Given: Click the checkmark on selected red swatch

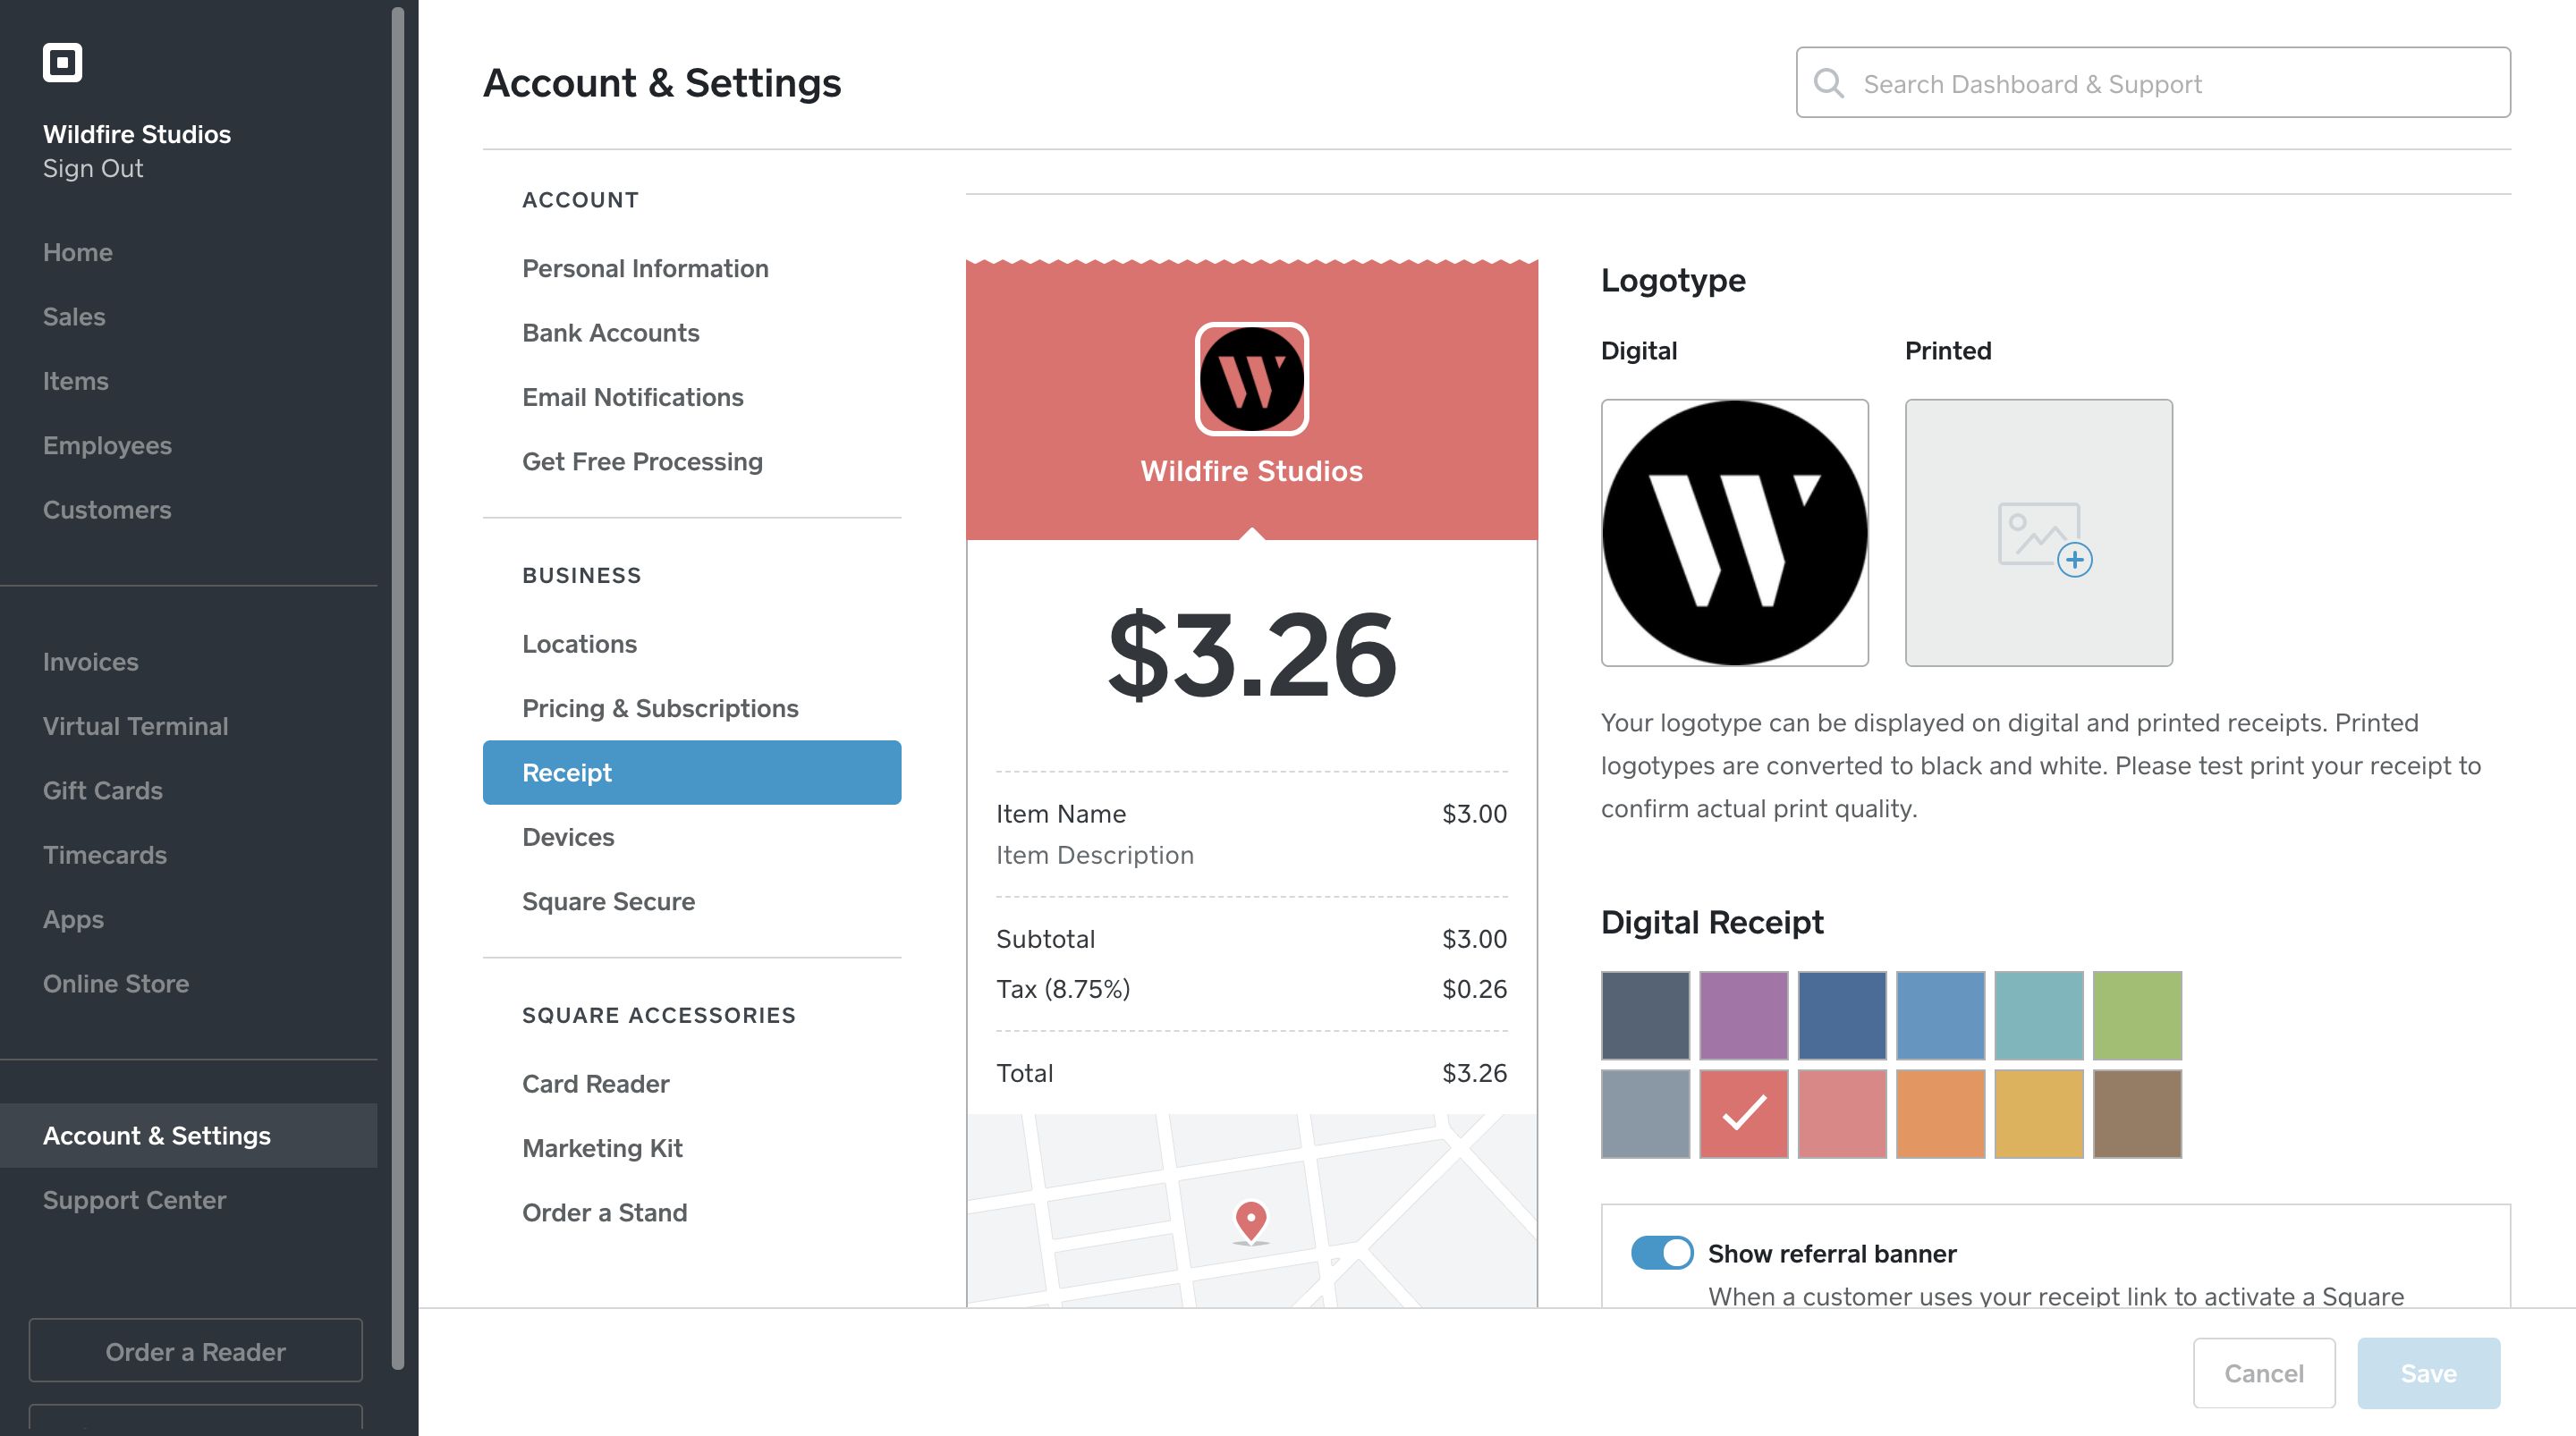Looking at the screenshot, I should pos(1743,1113).
